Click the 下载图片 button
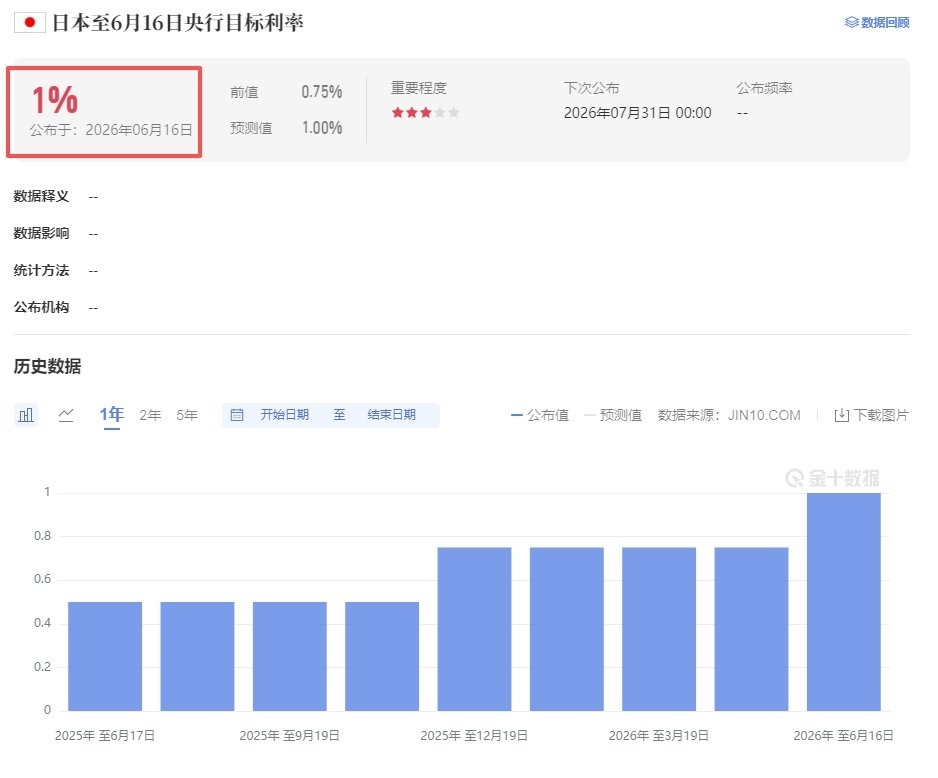This screenshot has width=938, height=778. coord(872,415)
